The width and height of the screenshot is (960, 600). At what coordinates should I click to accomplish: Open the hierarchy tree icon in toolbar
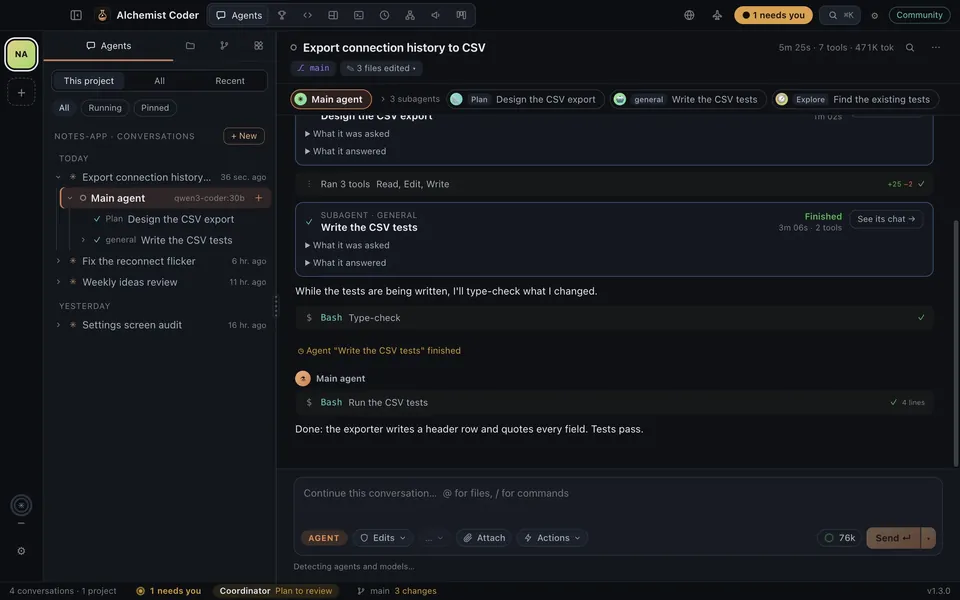point(410,15)
